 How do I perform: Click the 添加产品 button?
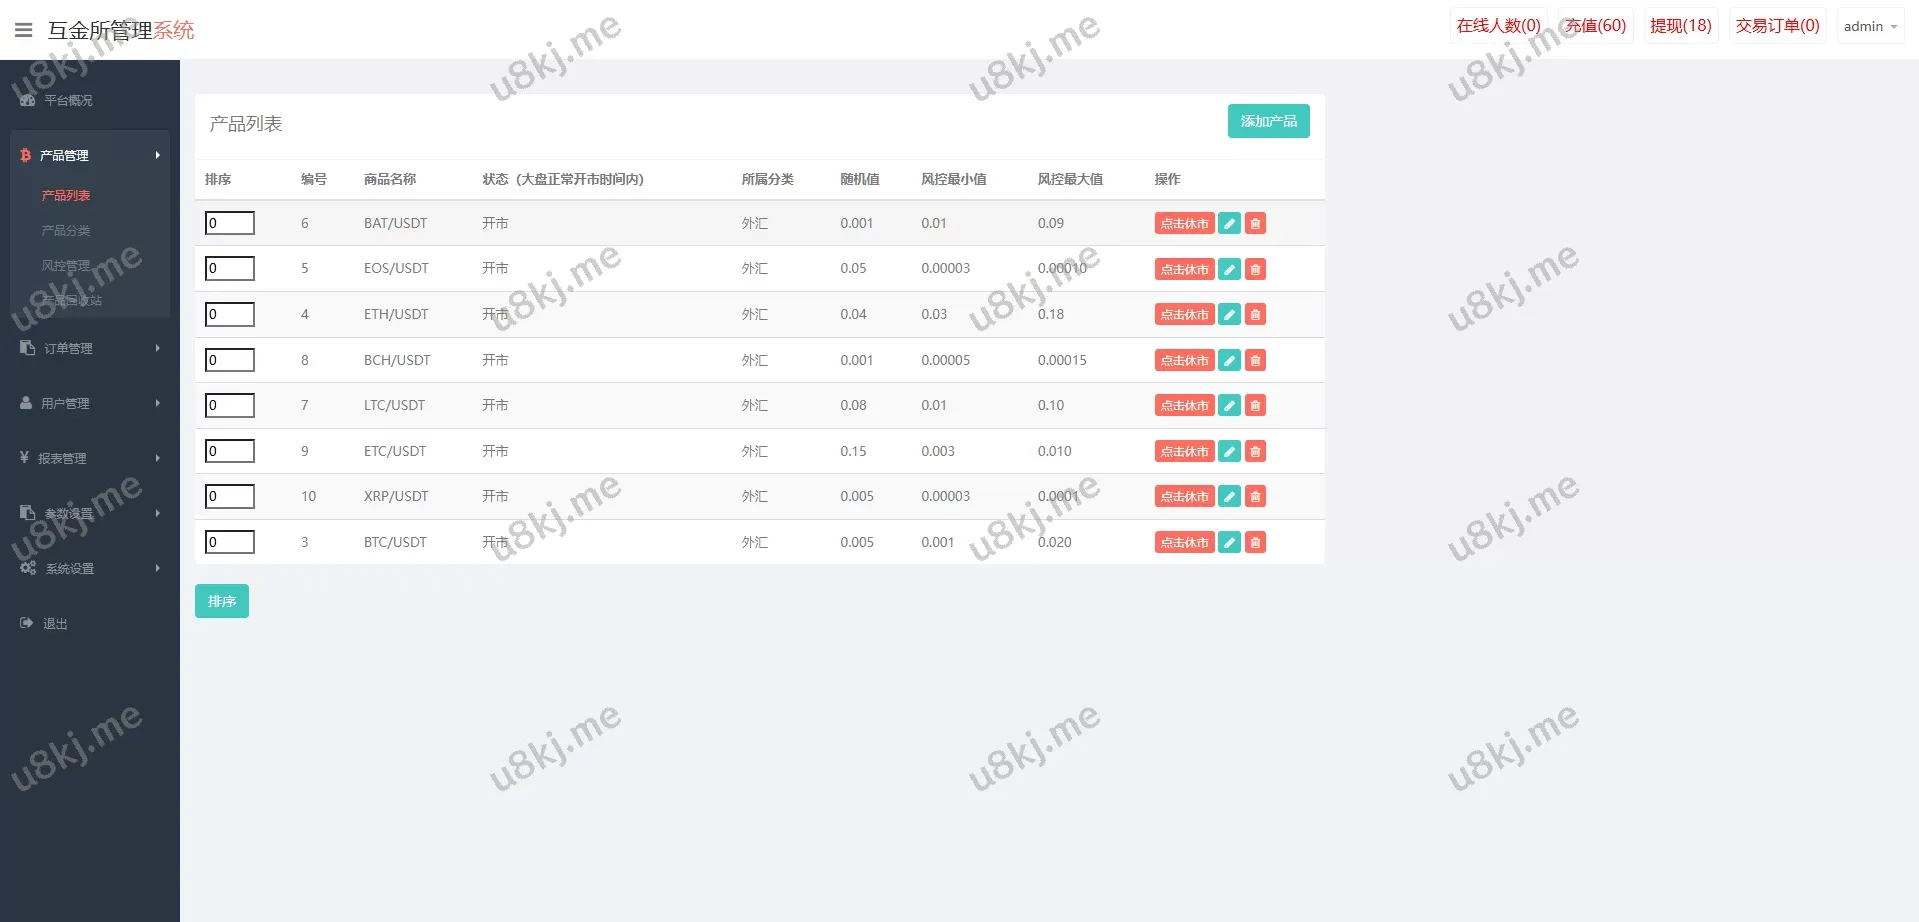coord(1268,121)
